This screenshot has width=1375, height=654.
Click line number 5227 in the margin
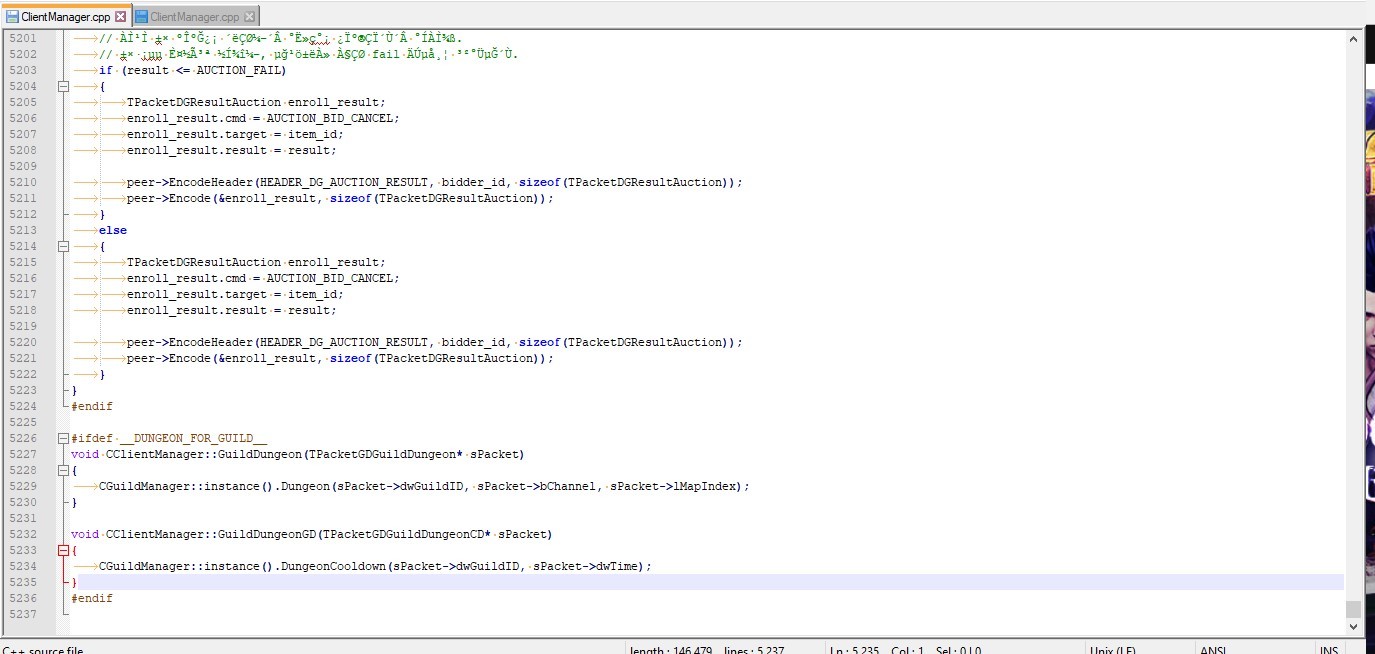(22, 454)
